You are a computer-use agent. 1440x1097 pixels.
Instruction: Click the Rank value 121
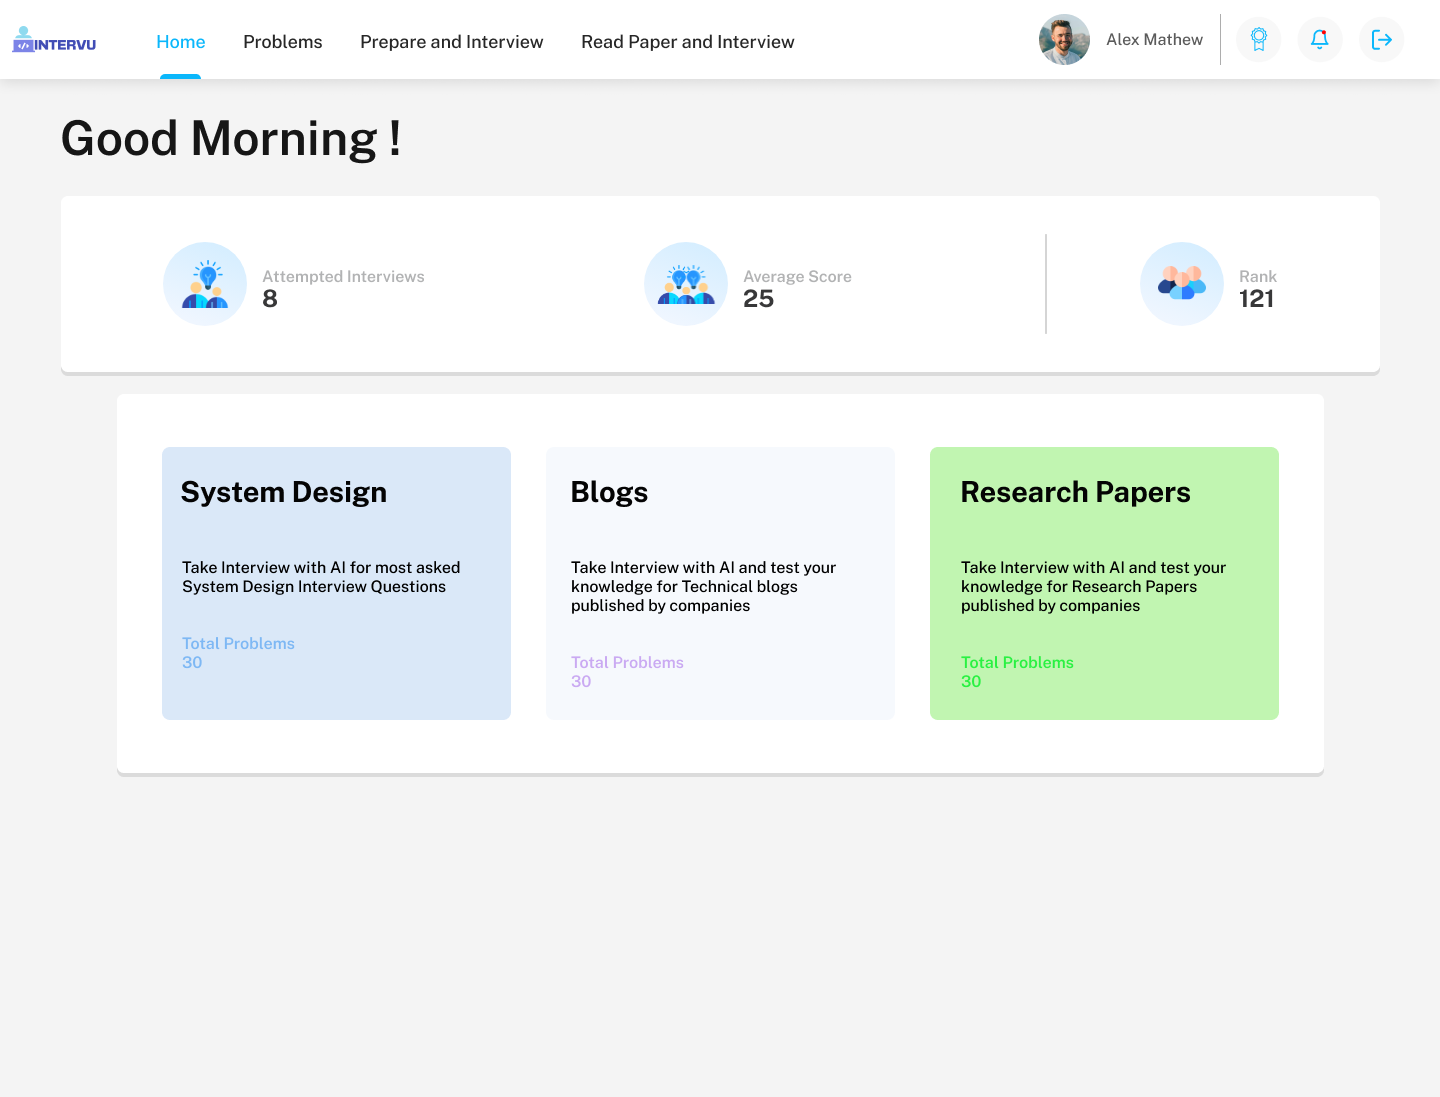coord(1256,299)
